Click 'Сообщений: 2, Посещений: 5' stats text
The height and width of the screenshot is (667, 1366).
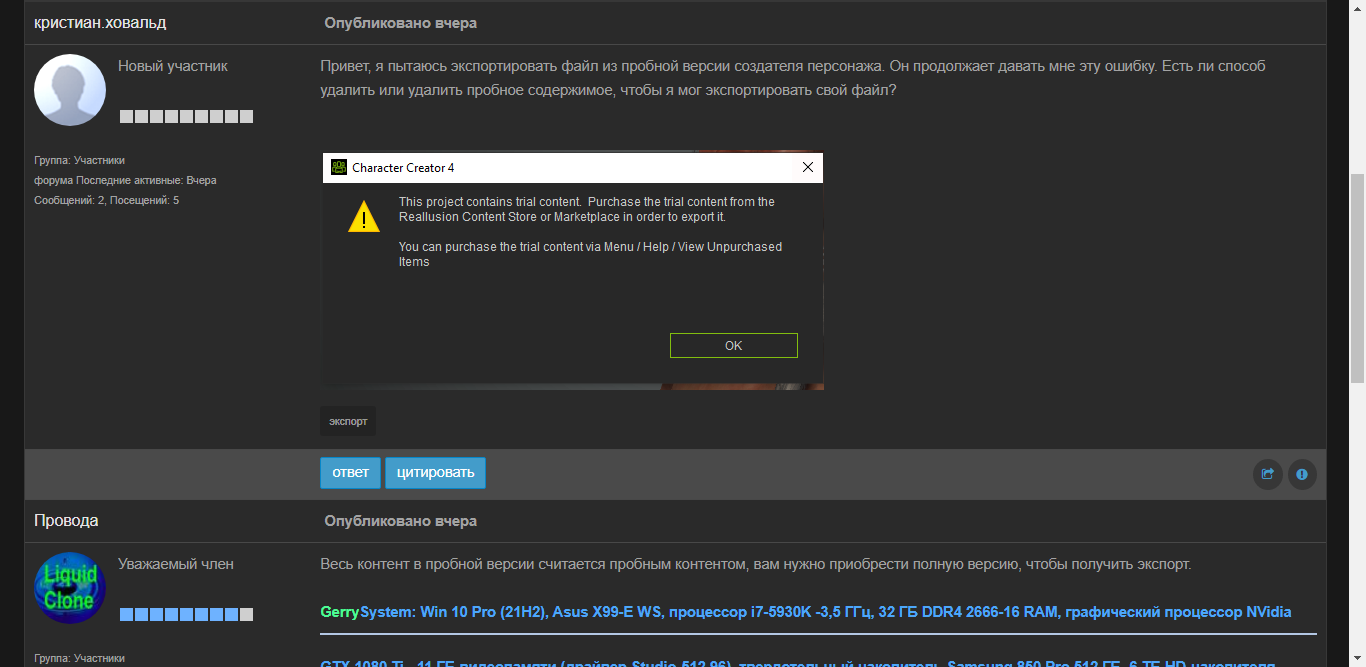point(106,200)
